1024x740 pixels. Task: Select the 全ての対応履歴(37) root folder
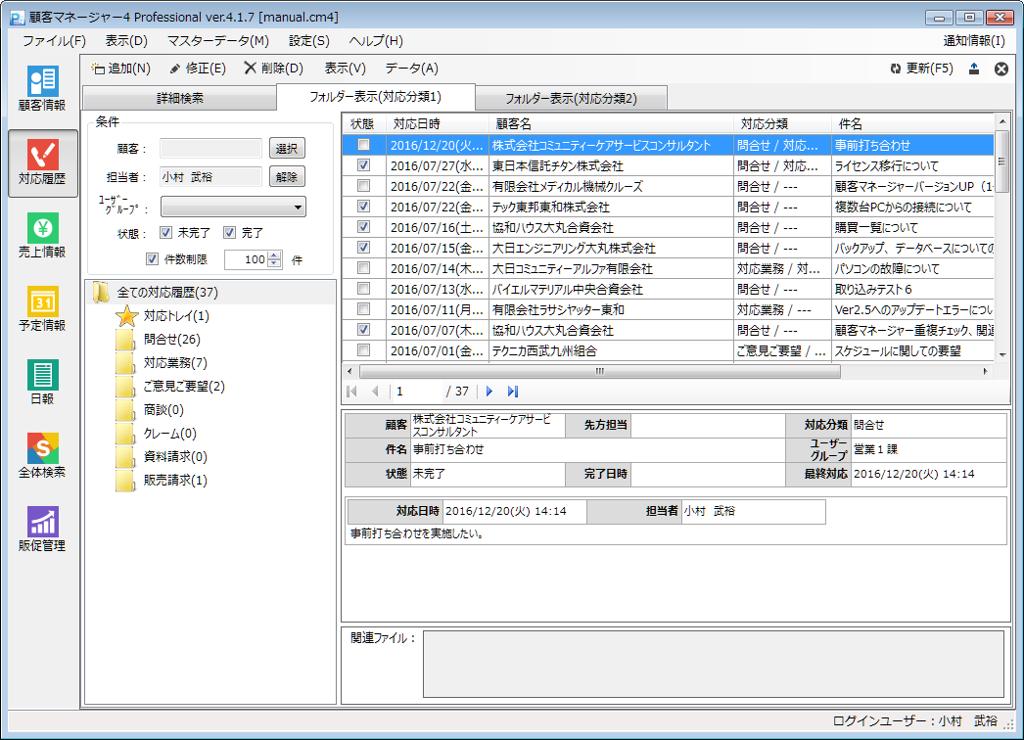point(167,293)
